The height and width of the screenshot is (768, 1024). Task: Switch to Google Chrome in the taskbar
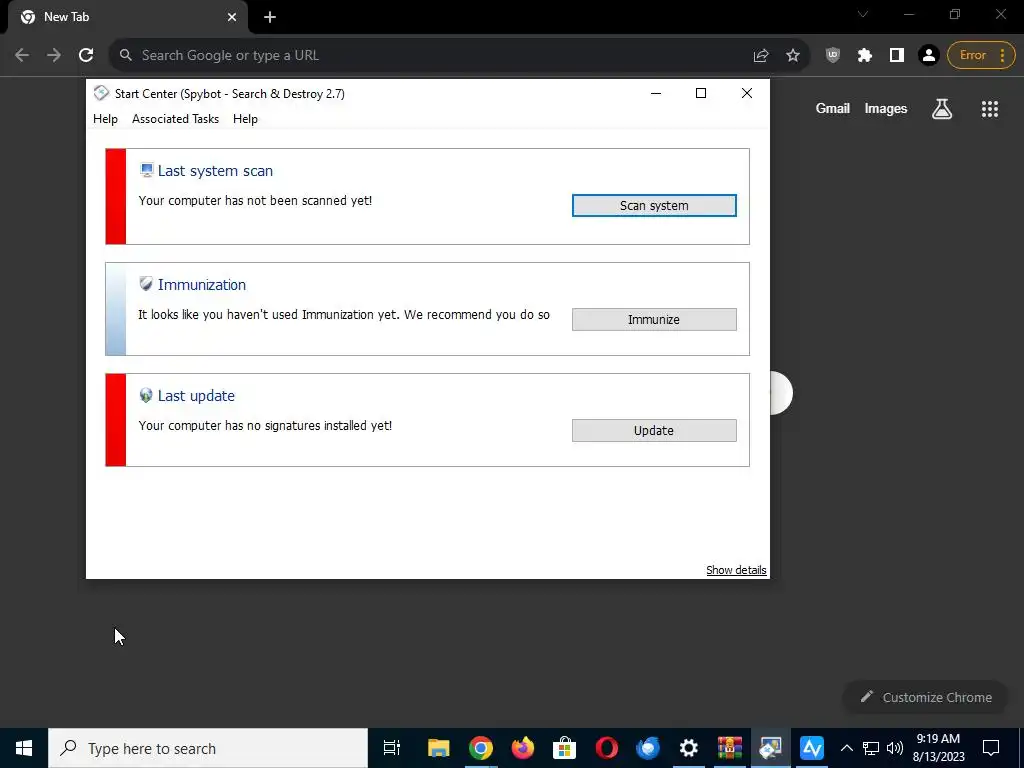point(481,748)
